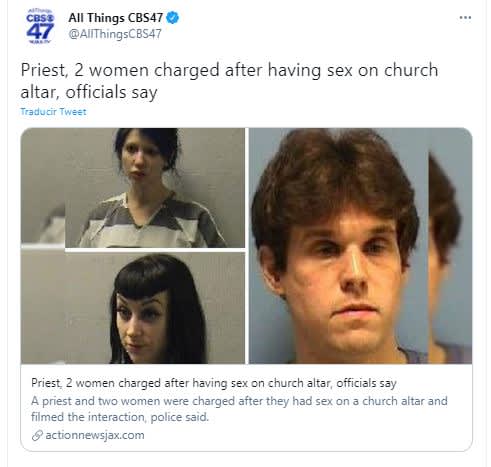The image size is (491, 467).
Task: Open the bottom-left mugshot with black bangs
Action: (133, 308)
